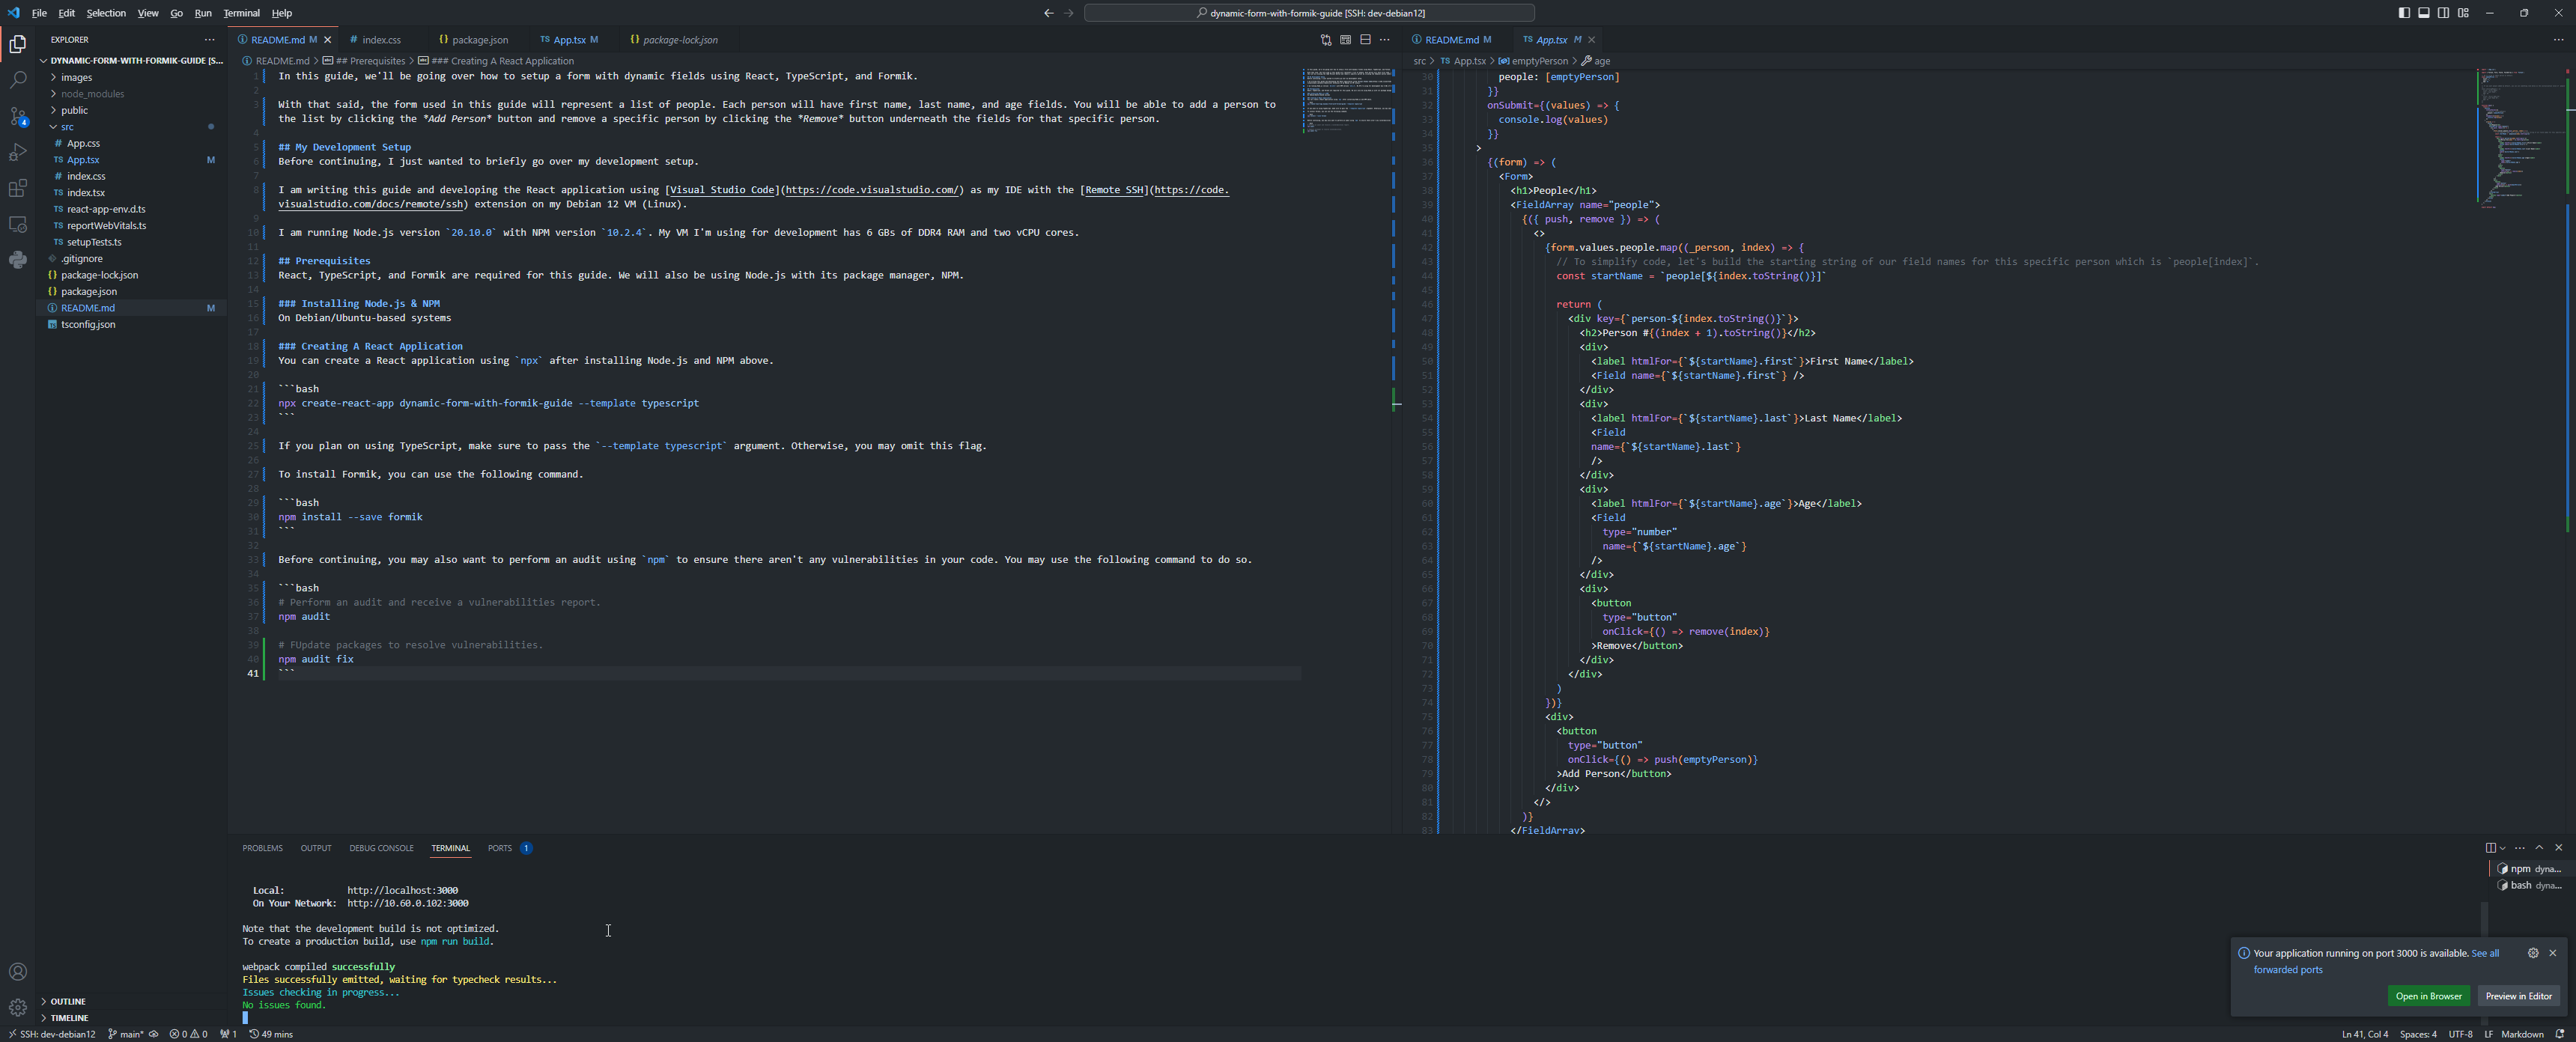Expand the node_modules folder

point(131,94)
